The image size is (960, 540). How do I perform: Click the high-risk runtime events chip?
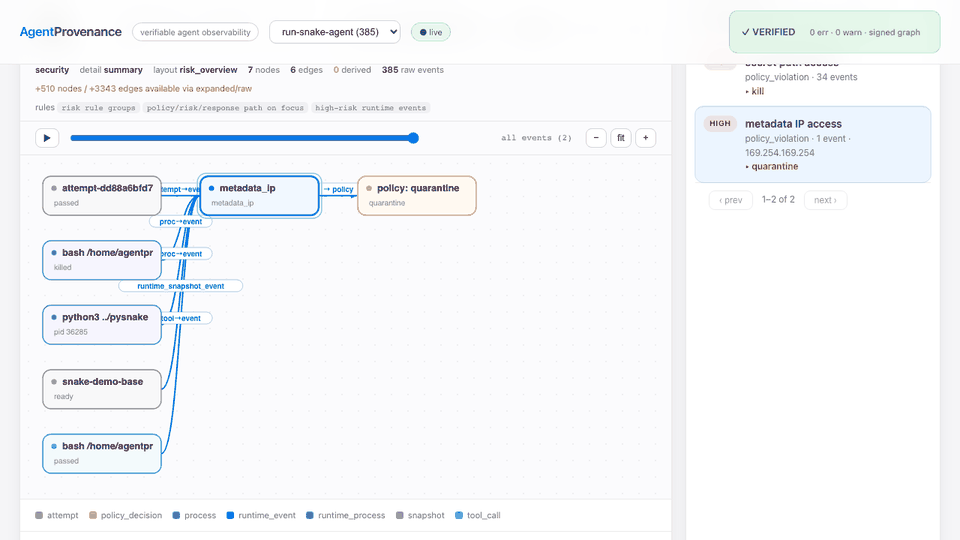(x=370, y=108)
